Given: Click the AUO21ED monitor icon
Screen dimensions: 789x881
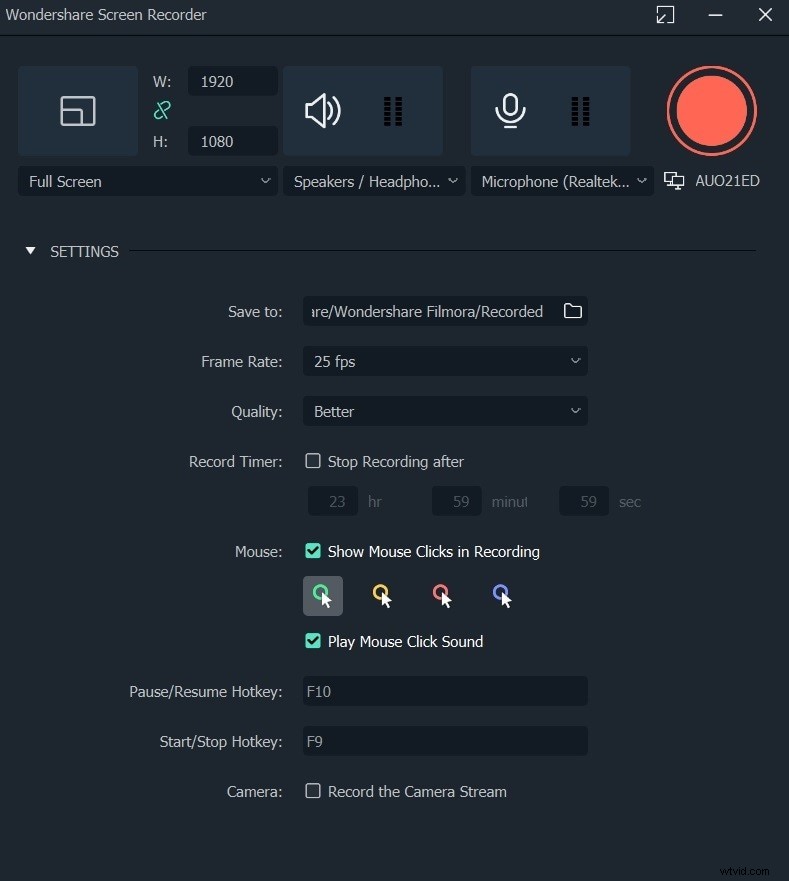Looking at the screenshot, I should 674,181.
